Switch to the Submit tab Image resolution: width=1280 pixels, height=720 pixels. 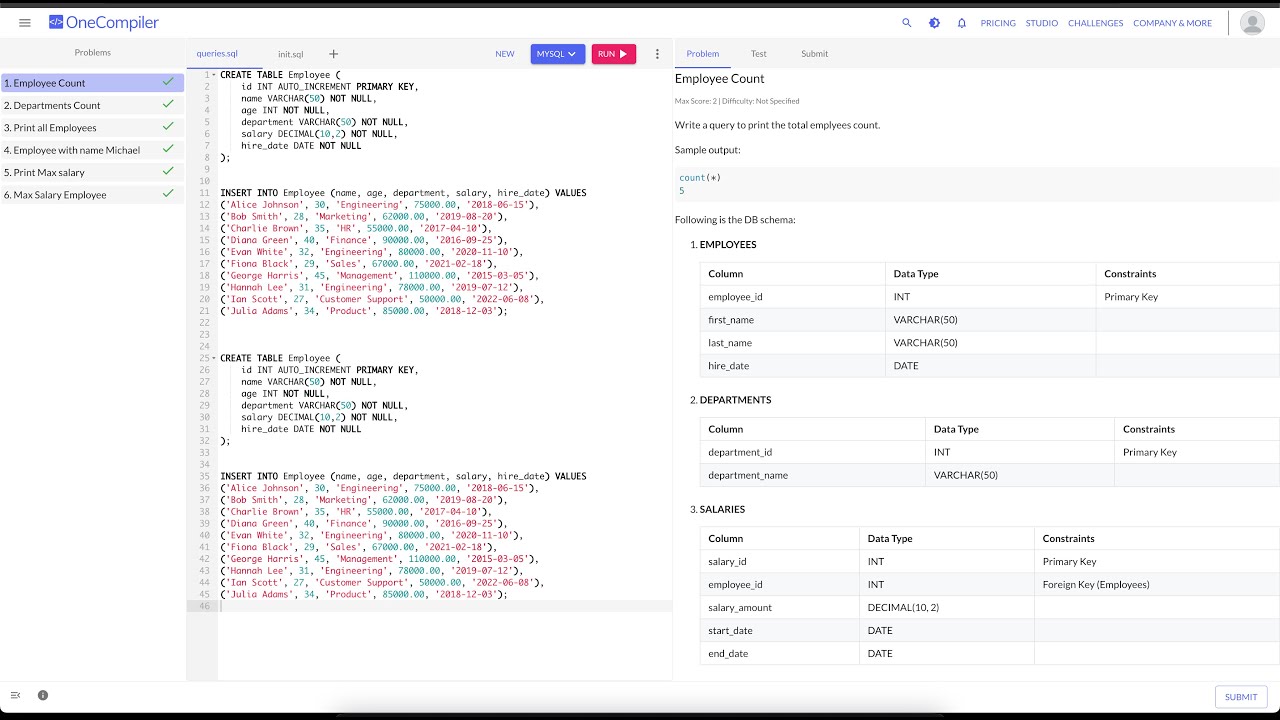tap(815, 54)
